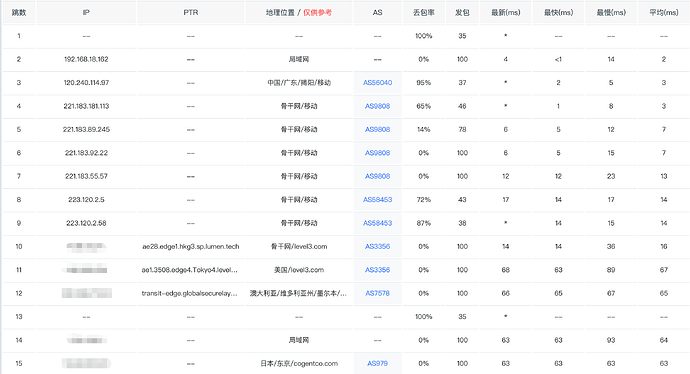Open AS58453 link in hop 9 row
The width and height of the screenshot is (690, 374).
(x=377, y=223)
